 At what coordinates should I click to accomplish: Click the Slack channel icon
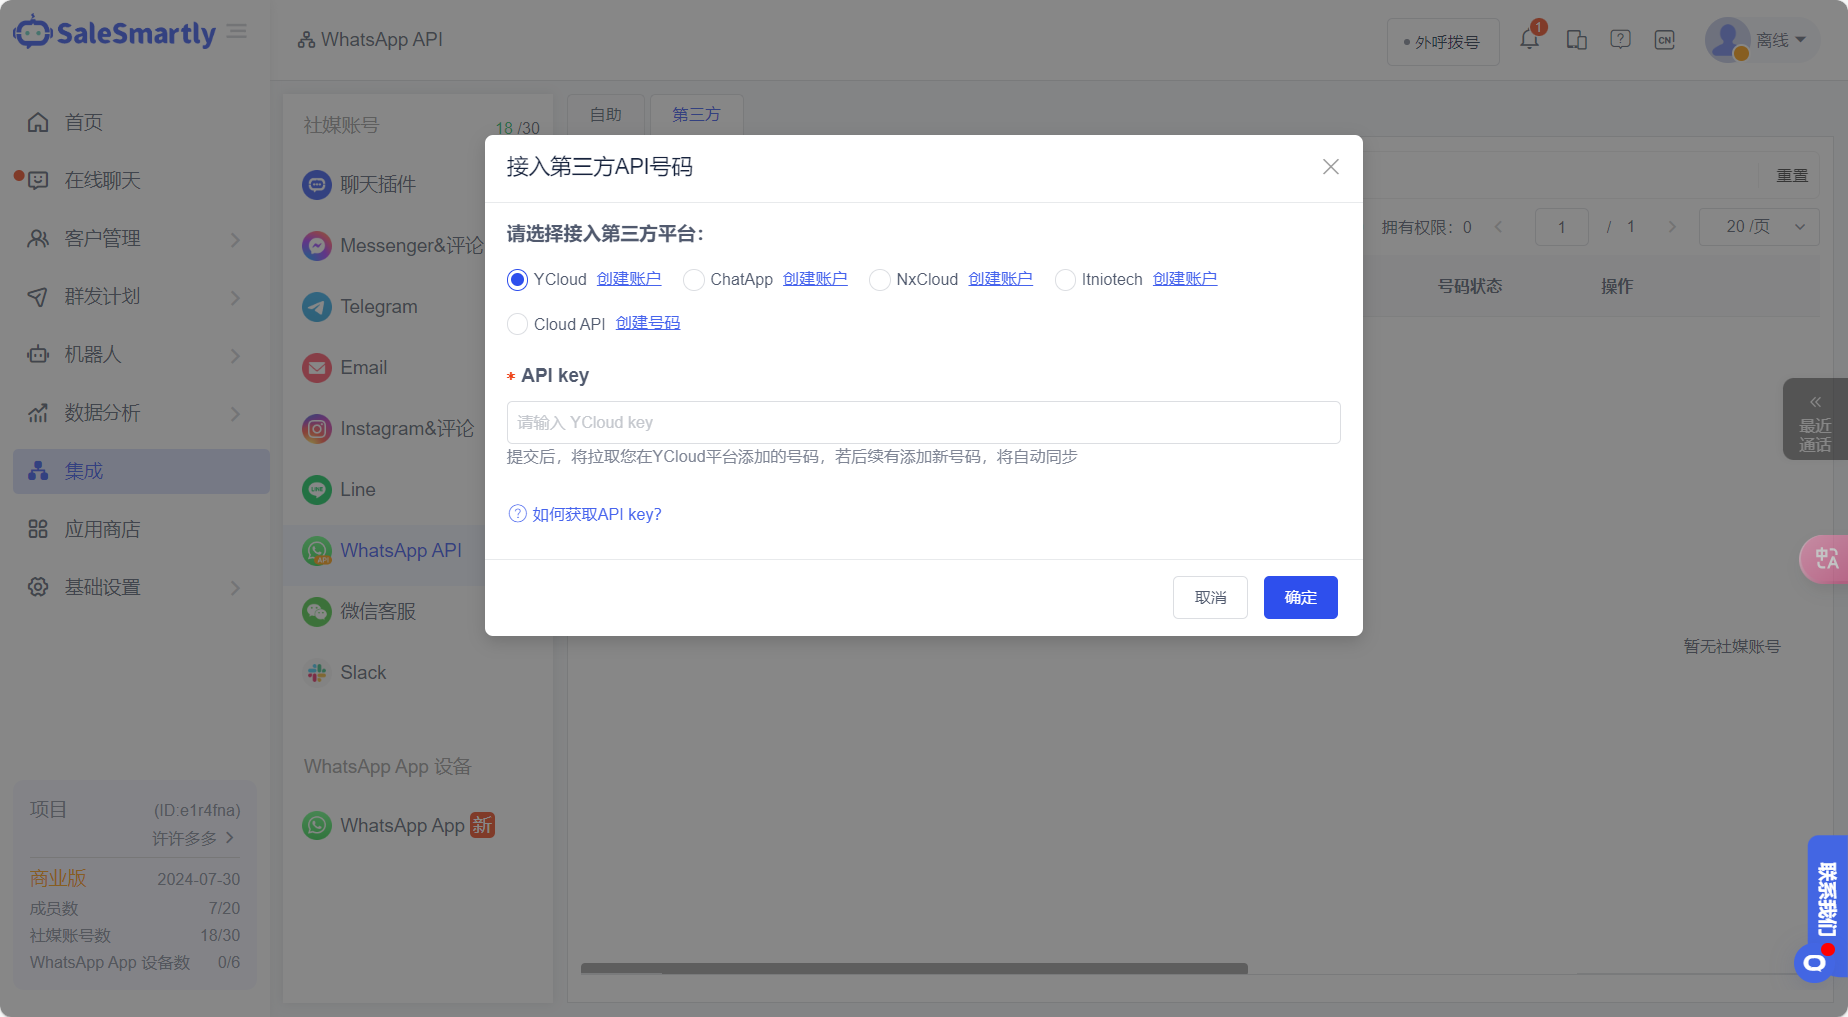(317, 673)
